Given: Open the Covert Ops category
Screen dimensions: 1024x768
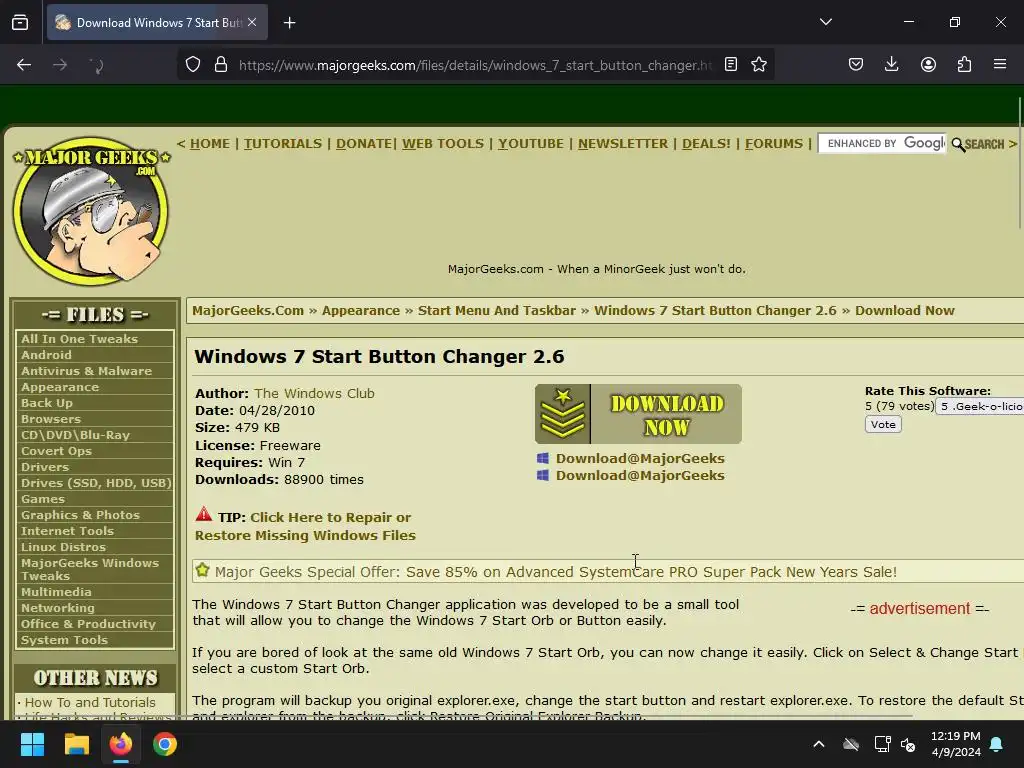Looking at the screenshot, I should pos(56,451).
